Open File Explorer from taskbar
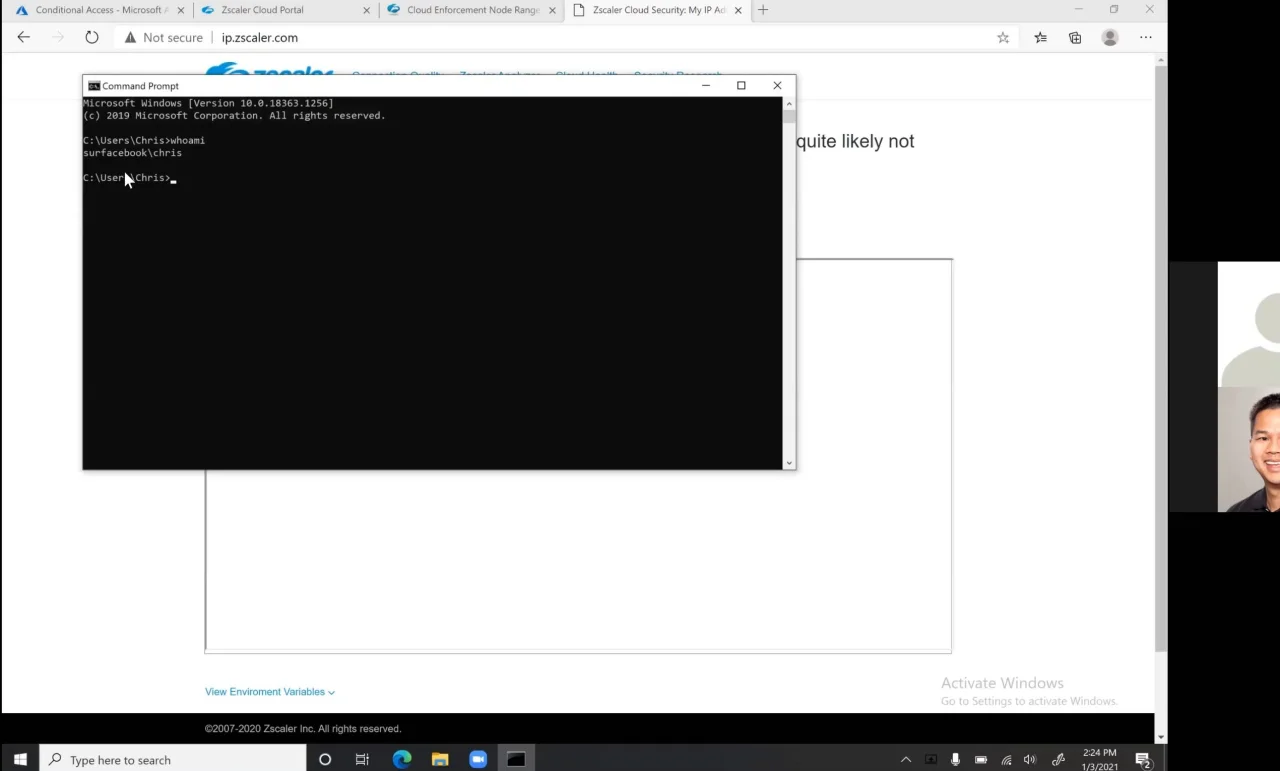The image size is (1280, 771). click(x=440, y=759)
